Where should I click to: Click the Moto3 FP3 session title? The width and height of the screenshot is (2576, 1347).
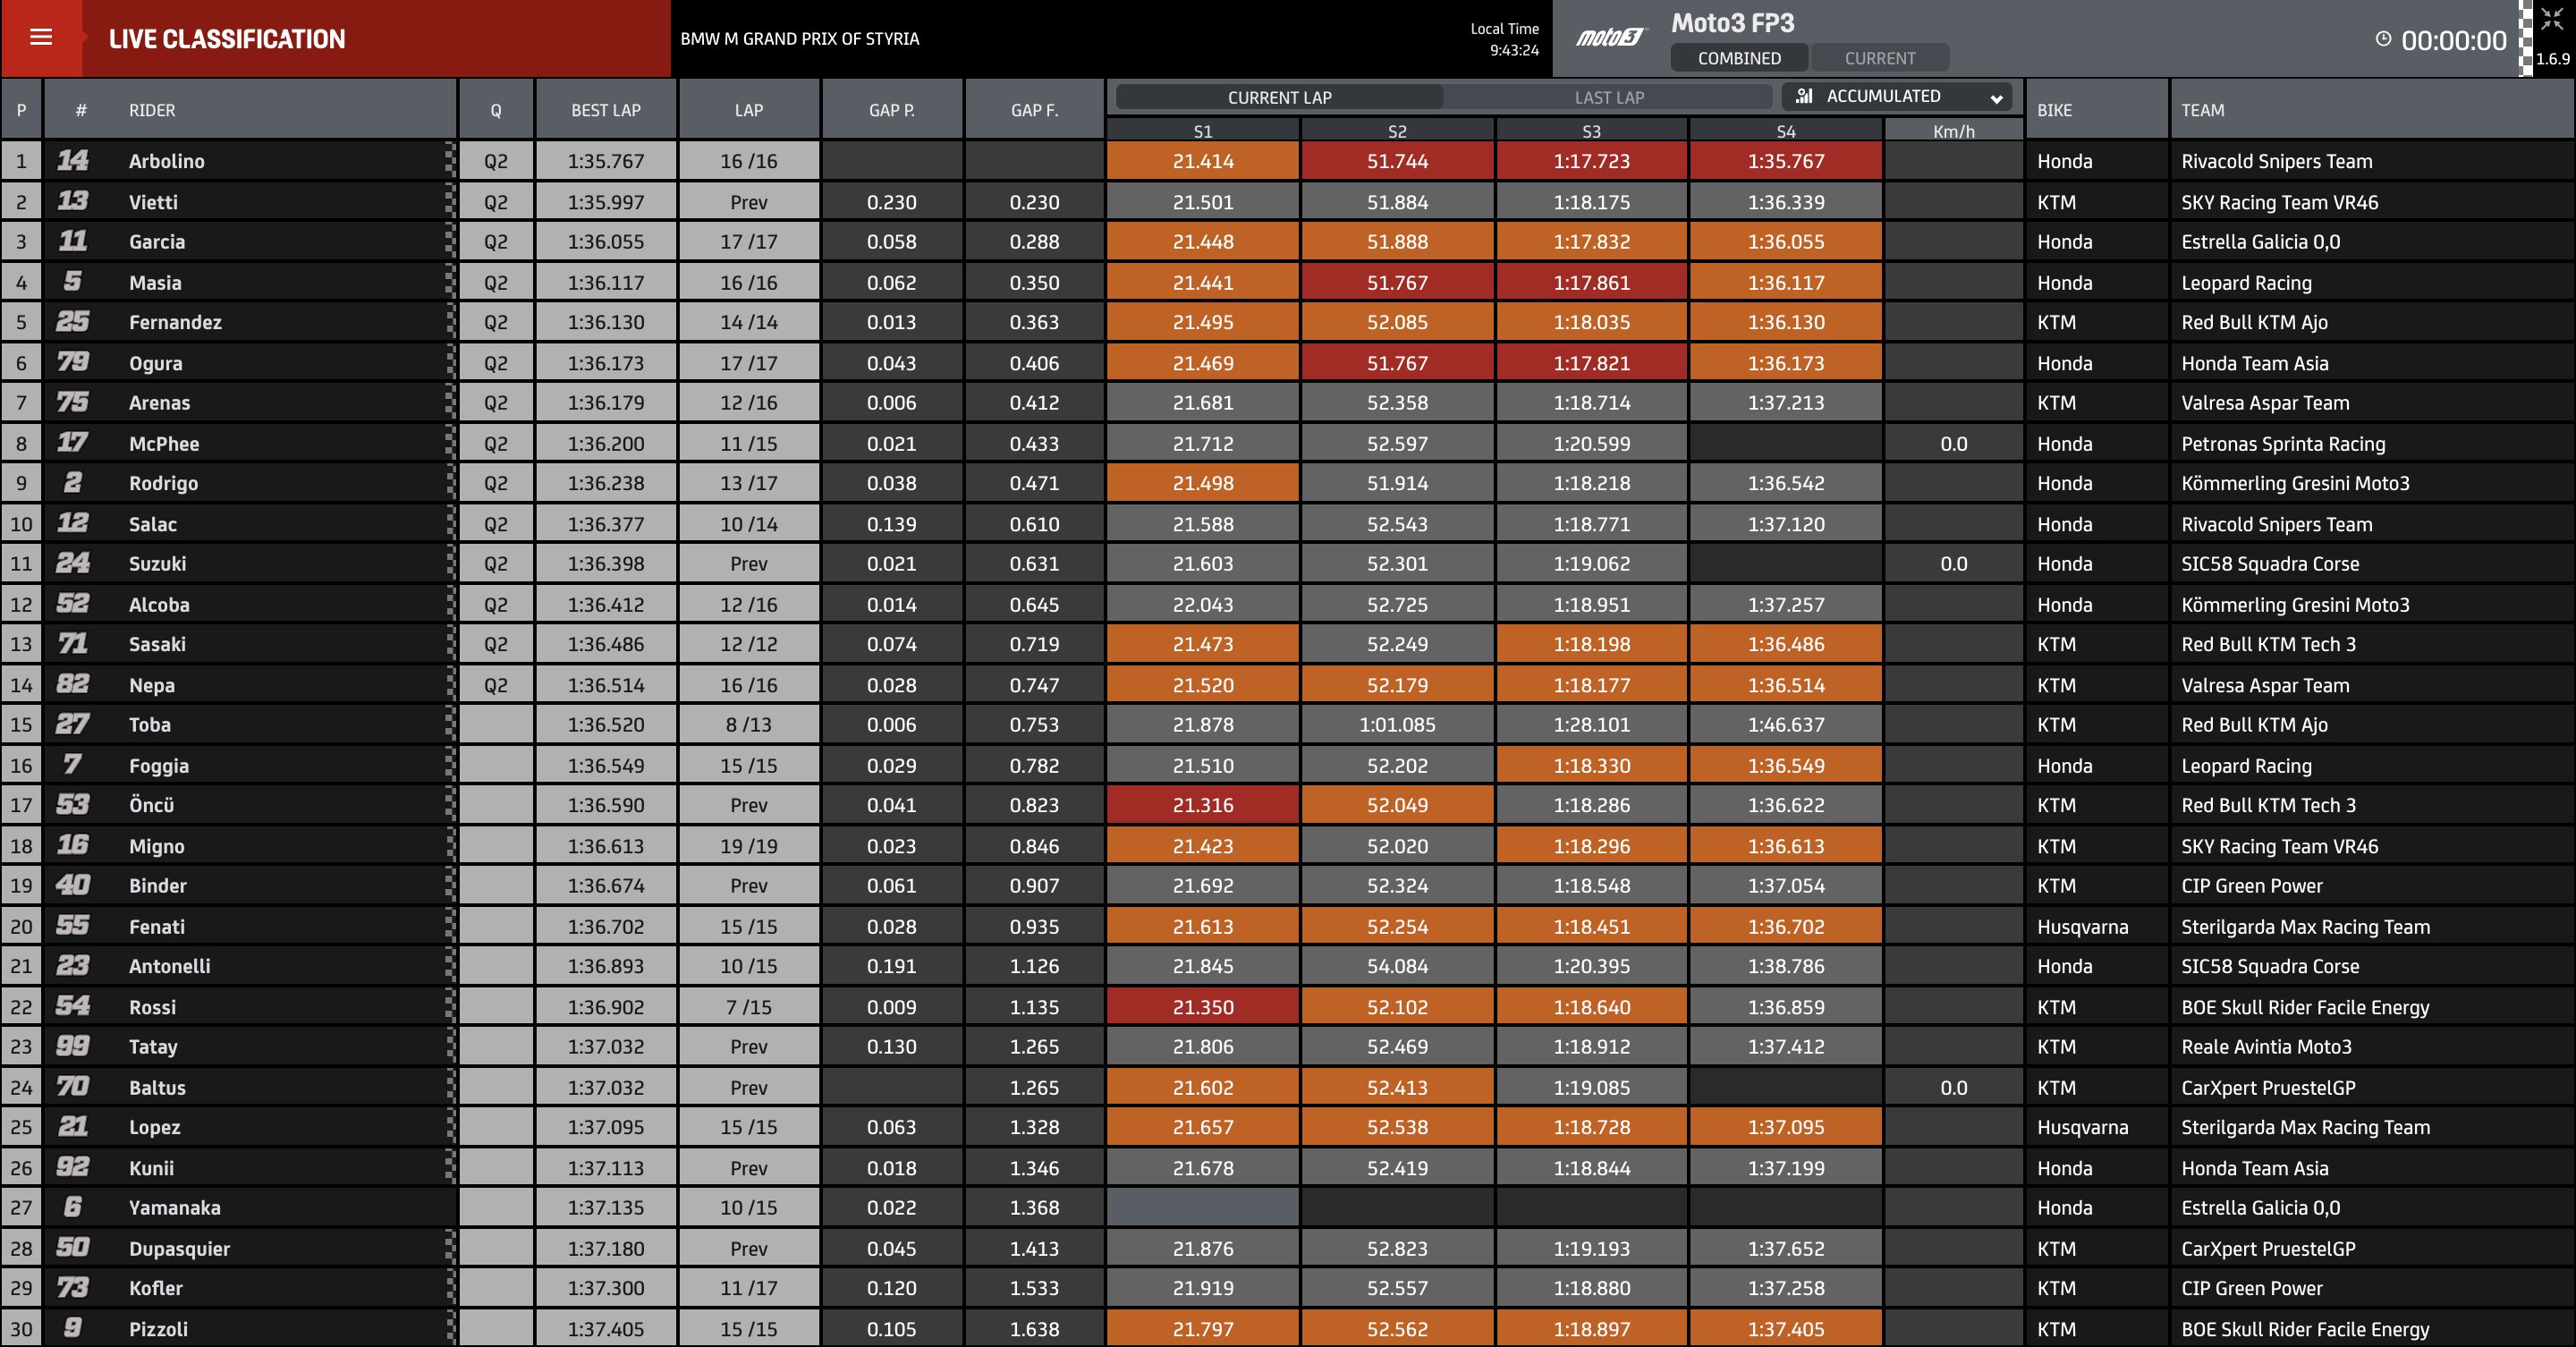pyautogui.click(x=1732, y=23)
